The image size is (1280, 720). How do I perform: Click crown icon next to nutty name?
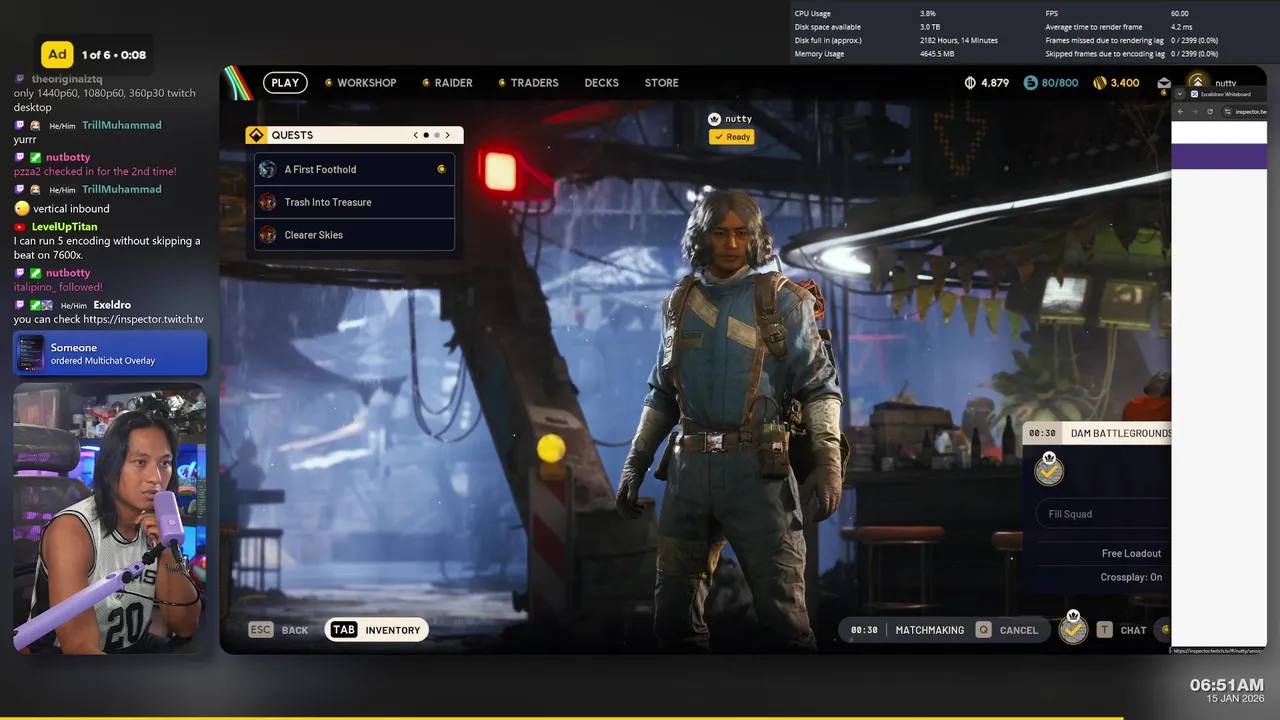pyautogui.click(x=714, y=119)
